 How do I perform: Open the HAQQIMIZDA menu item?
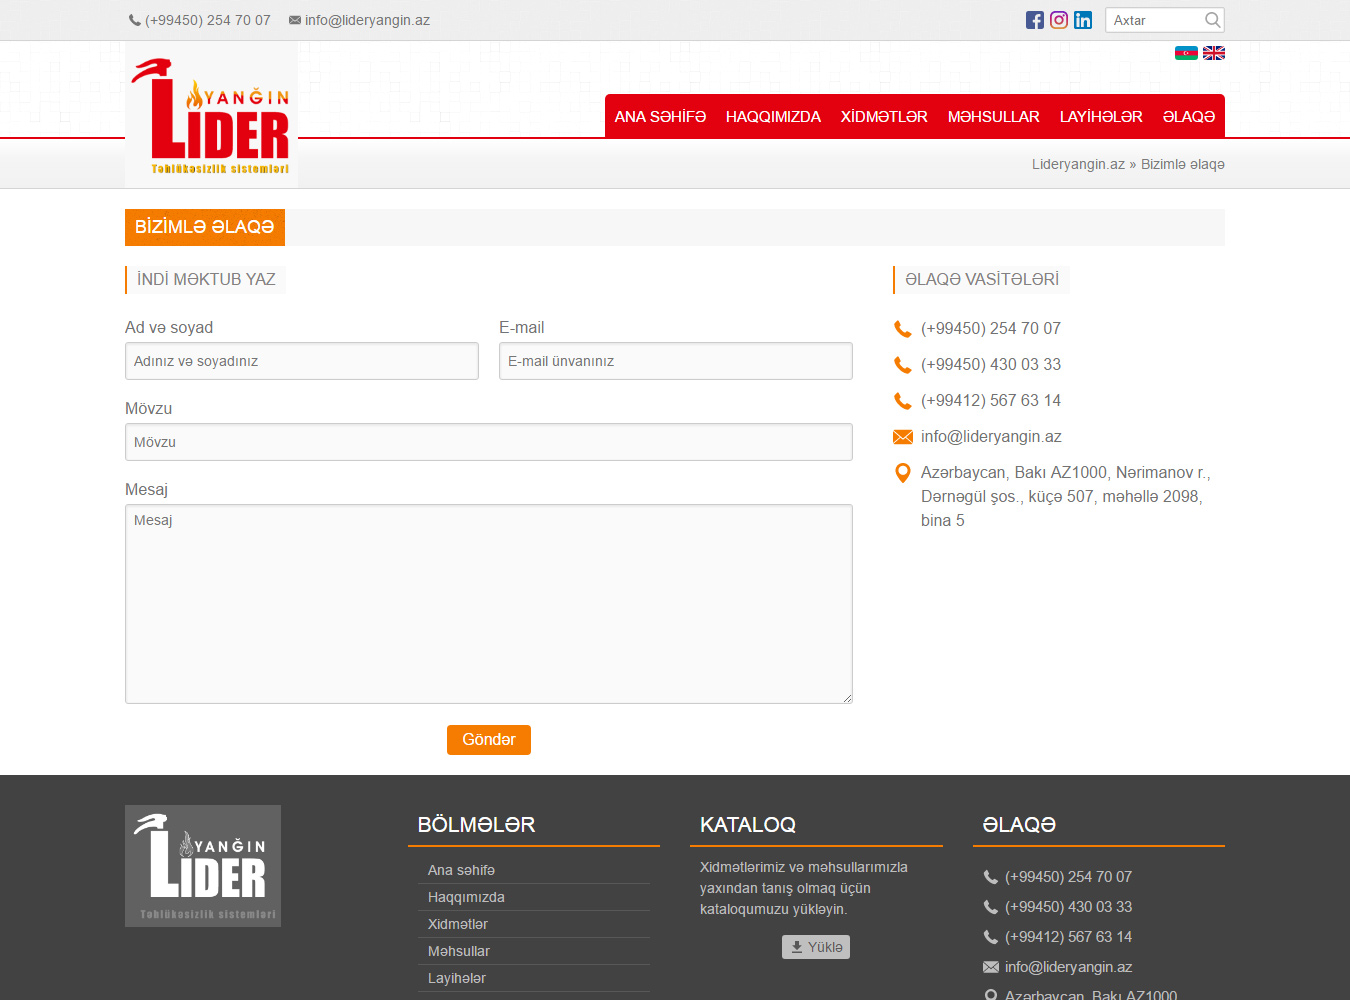click(x=773, y=117)
